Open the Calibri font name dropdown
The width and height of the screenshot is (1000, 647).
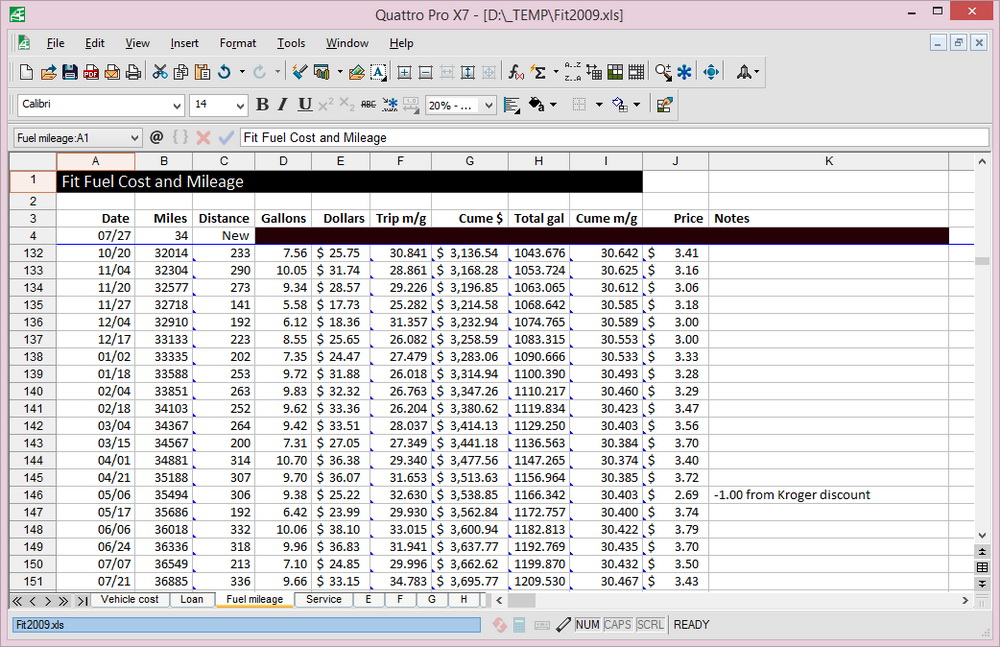[x=177, y=106]
